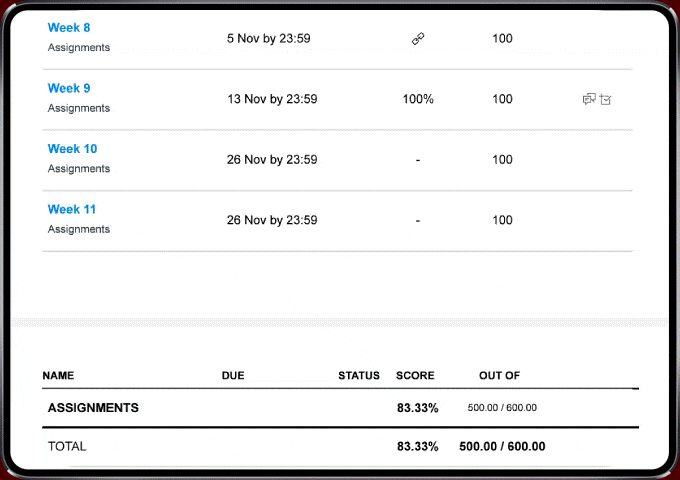
Task: Open the Week 10 assignment link
Action: tap(72, 149)
